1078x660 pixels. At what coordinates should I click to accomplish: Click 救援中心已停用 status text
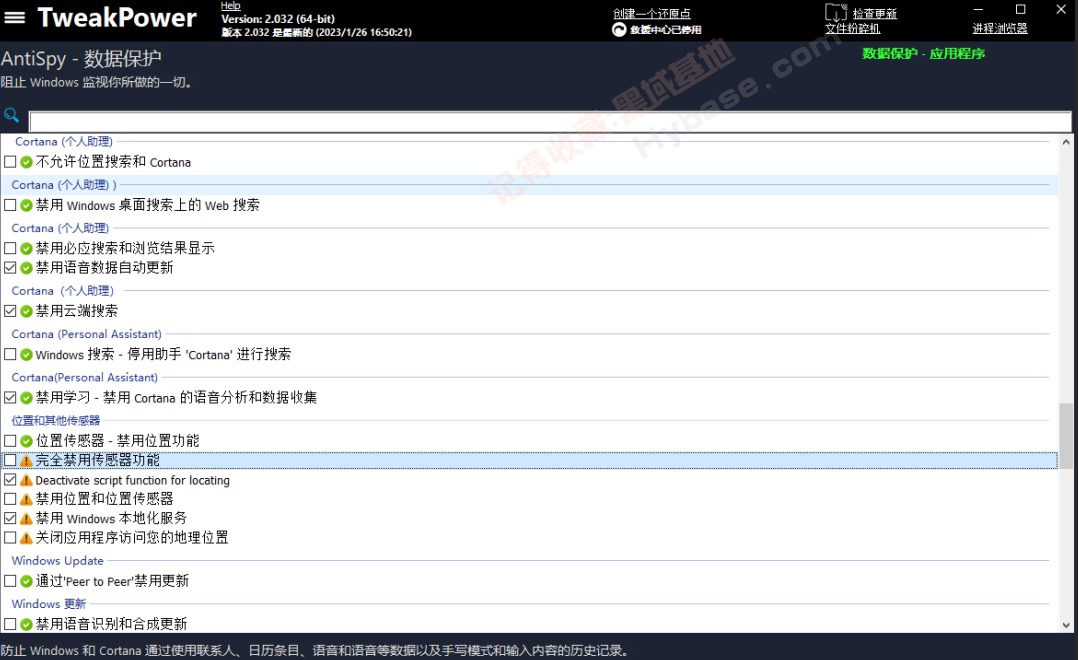point(666,30)
